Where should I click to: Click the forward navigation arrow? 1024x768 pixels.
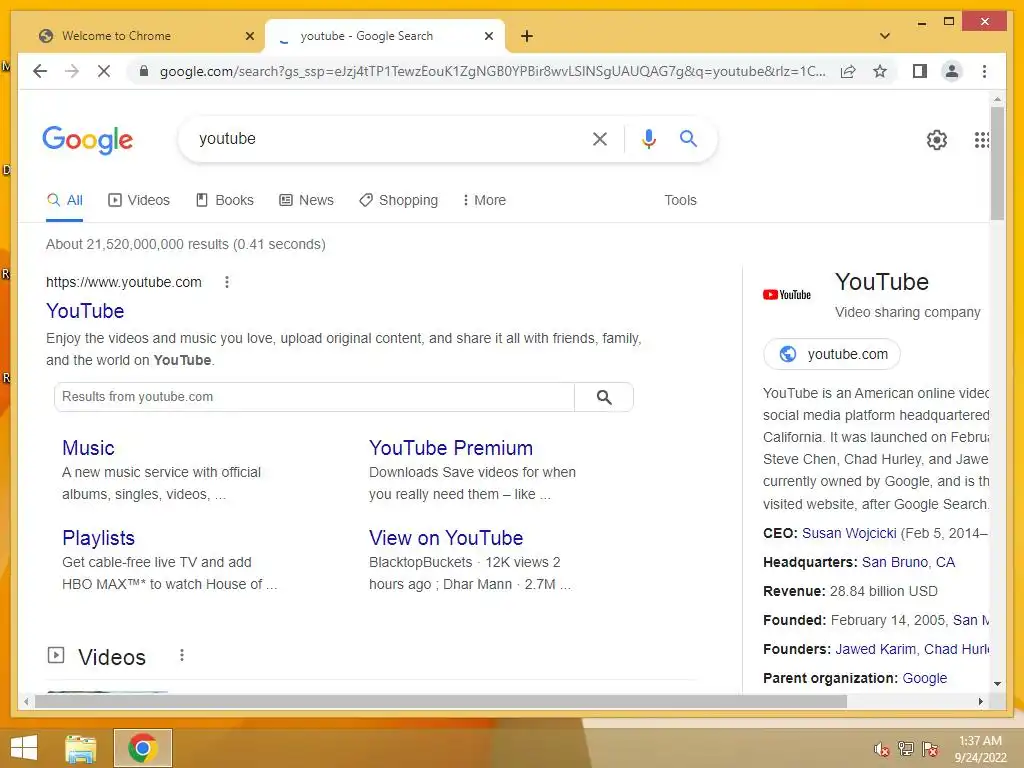tap(72, 71)
